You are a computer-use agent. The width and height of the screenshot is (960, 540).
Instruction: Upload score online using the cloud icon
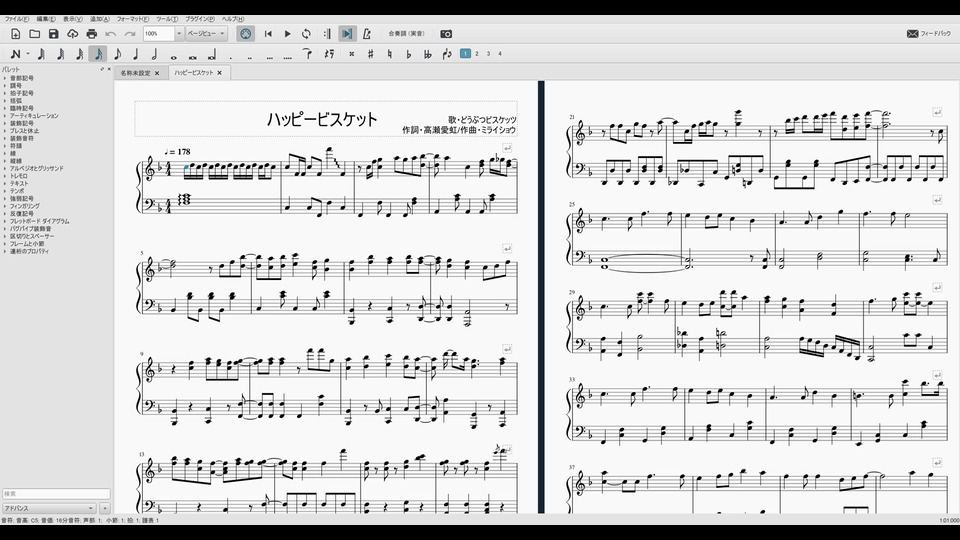tap(73, 34)
